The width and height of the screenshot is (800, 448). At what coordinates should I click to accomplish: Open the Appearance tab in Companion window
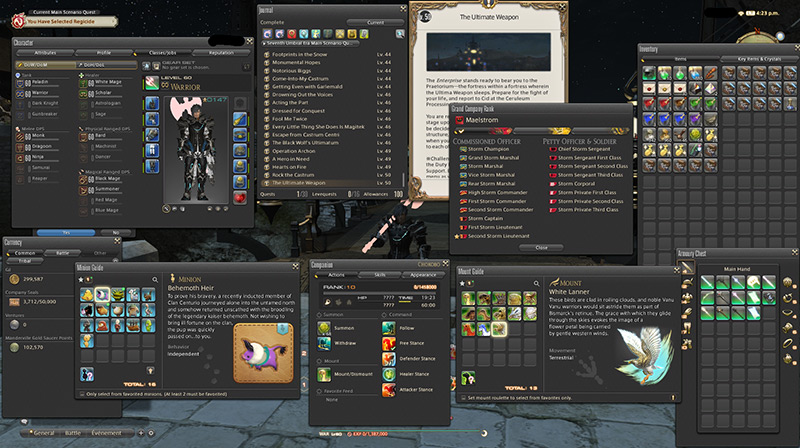point(423,275)
